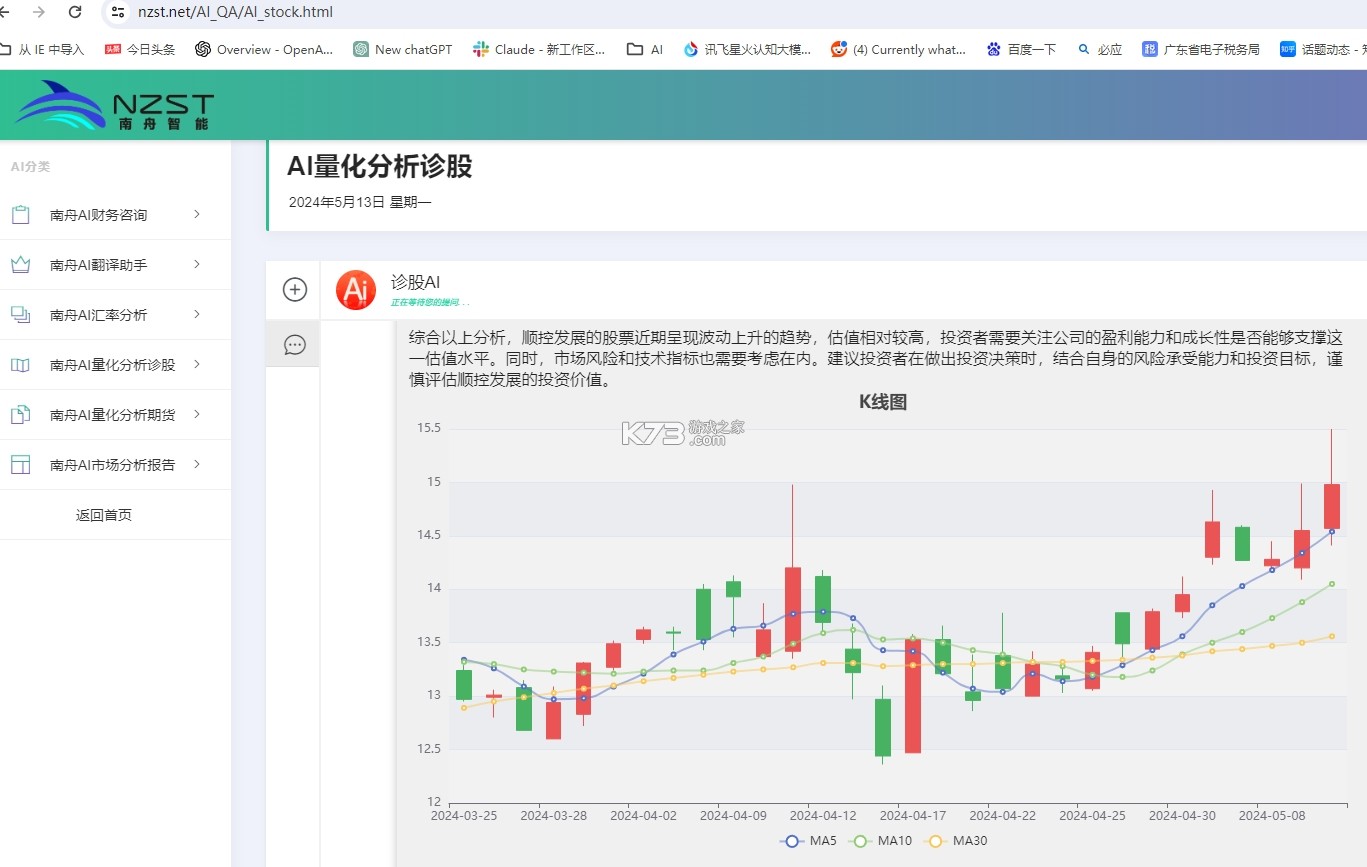Click the date text 2024年5月13日 星期一
This screenshot has height=867, width=1367.
pos(360,202)
